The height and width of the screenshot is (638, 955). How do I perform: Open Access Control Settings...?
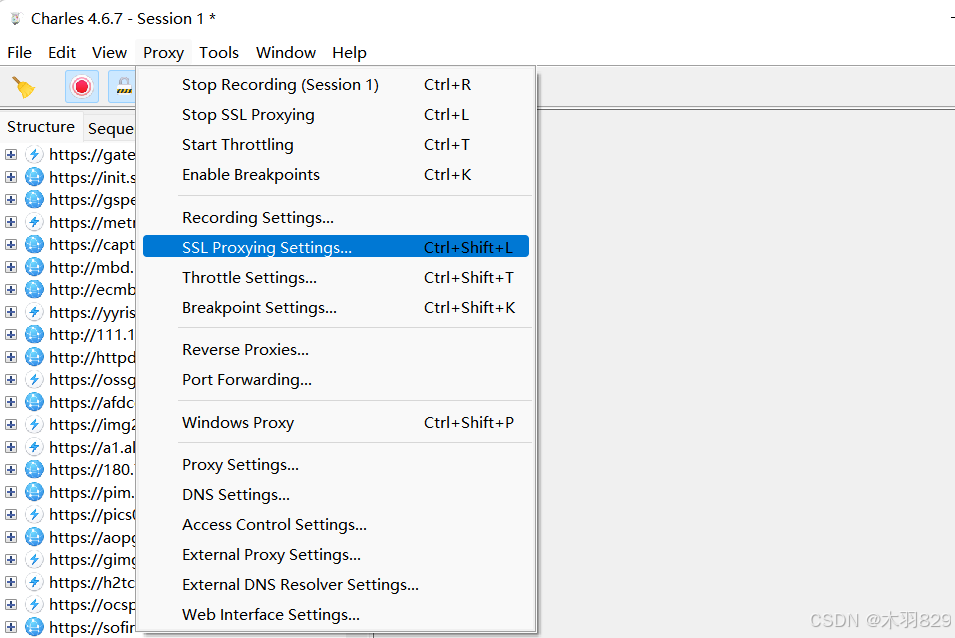point(336,525)
